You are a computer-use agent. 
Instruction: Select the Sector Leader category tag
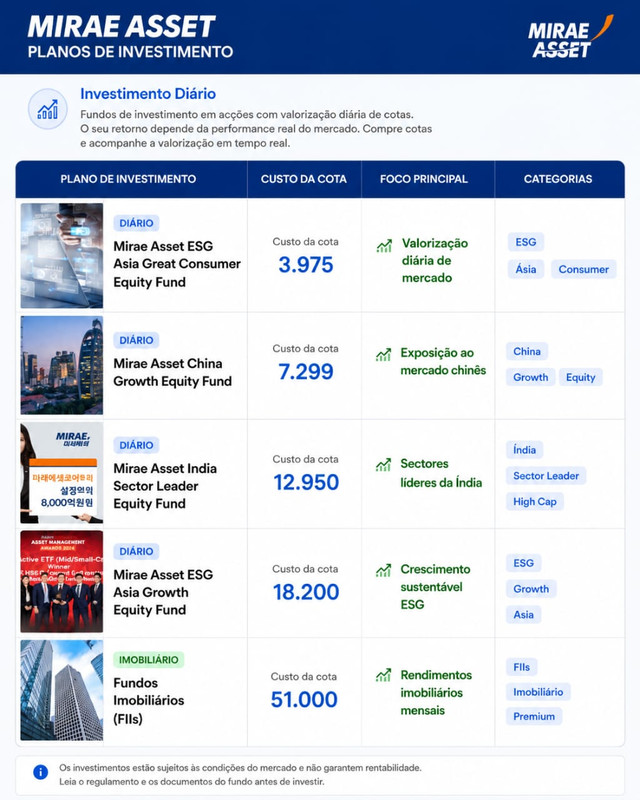tap(546, 476)
